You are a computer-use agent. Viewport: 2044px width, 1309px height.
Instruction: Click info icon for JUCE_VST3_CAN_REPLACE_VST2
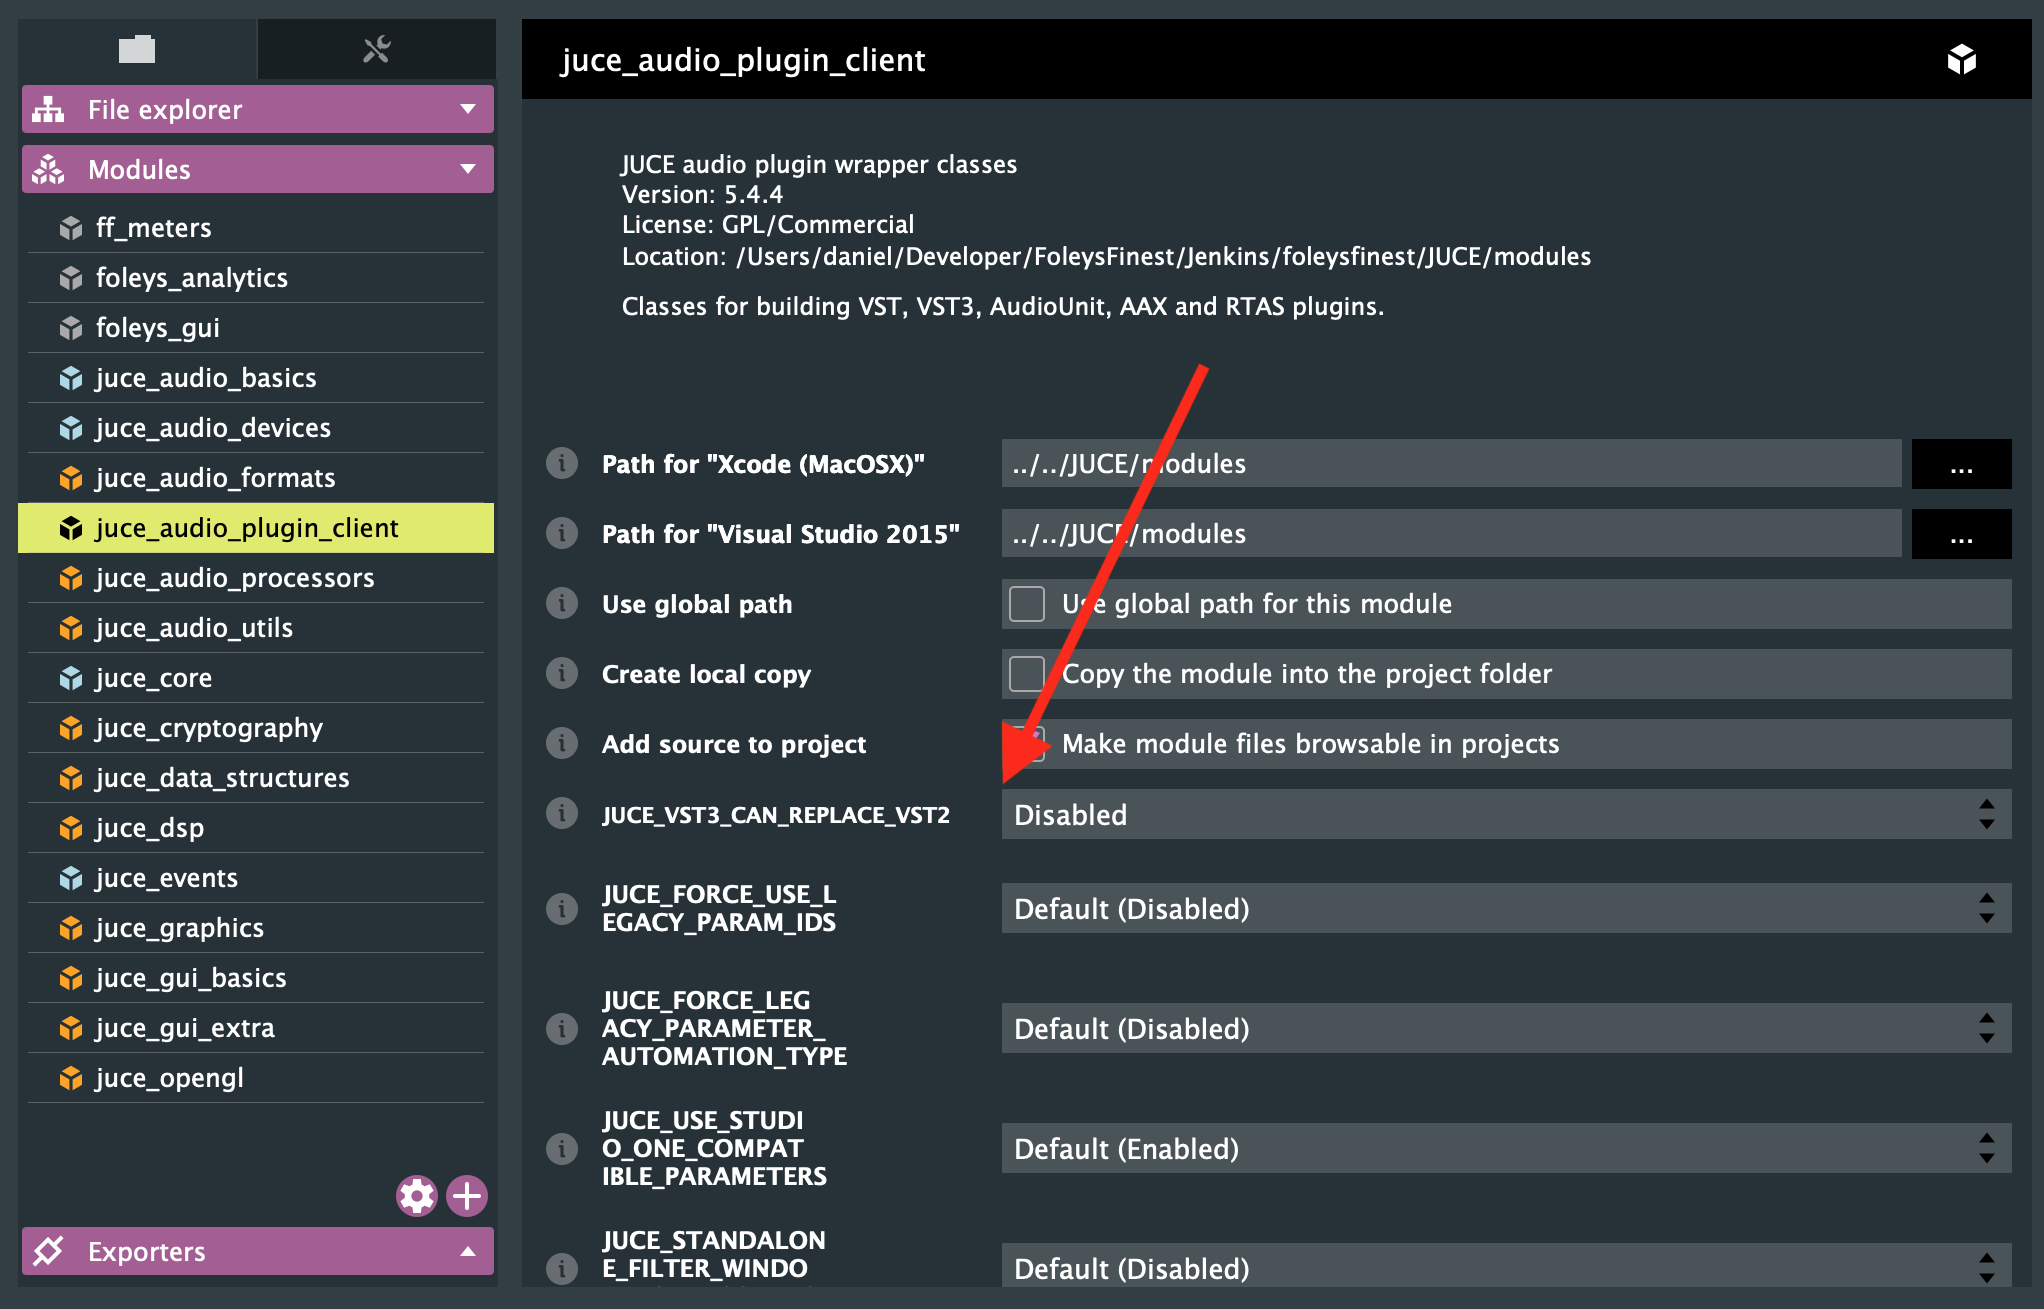pyautogui.click(x=562, y=814)
